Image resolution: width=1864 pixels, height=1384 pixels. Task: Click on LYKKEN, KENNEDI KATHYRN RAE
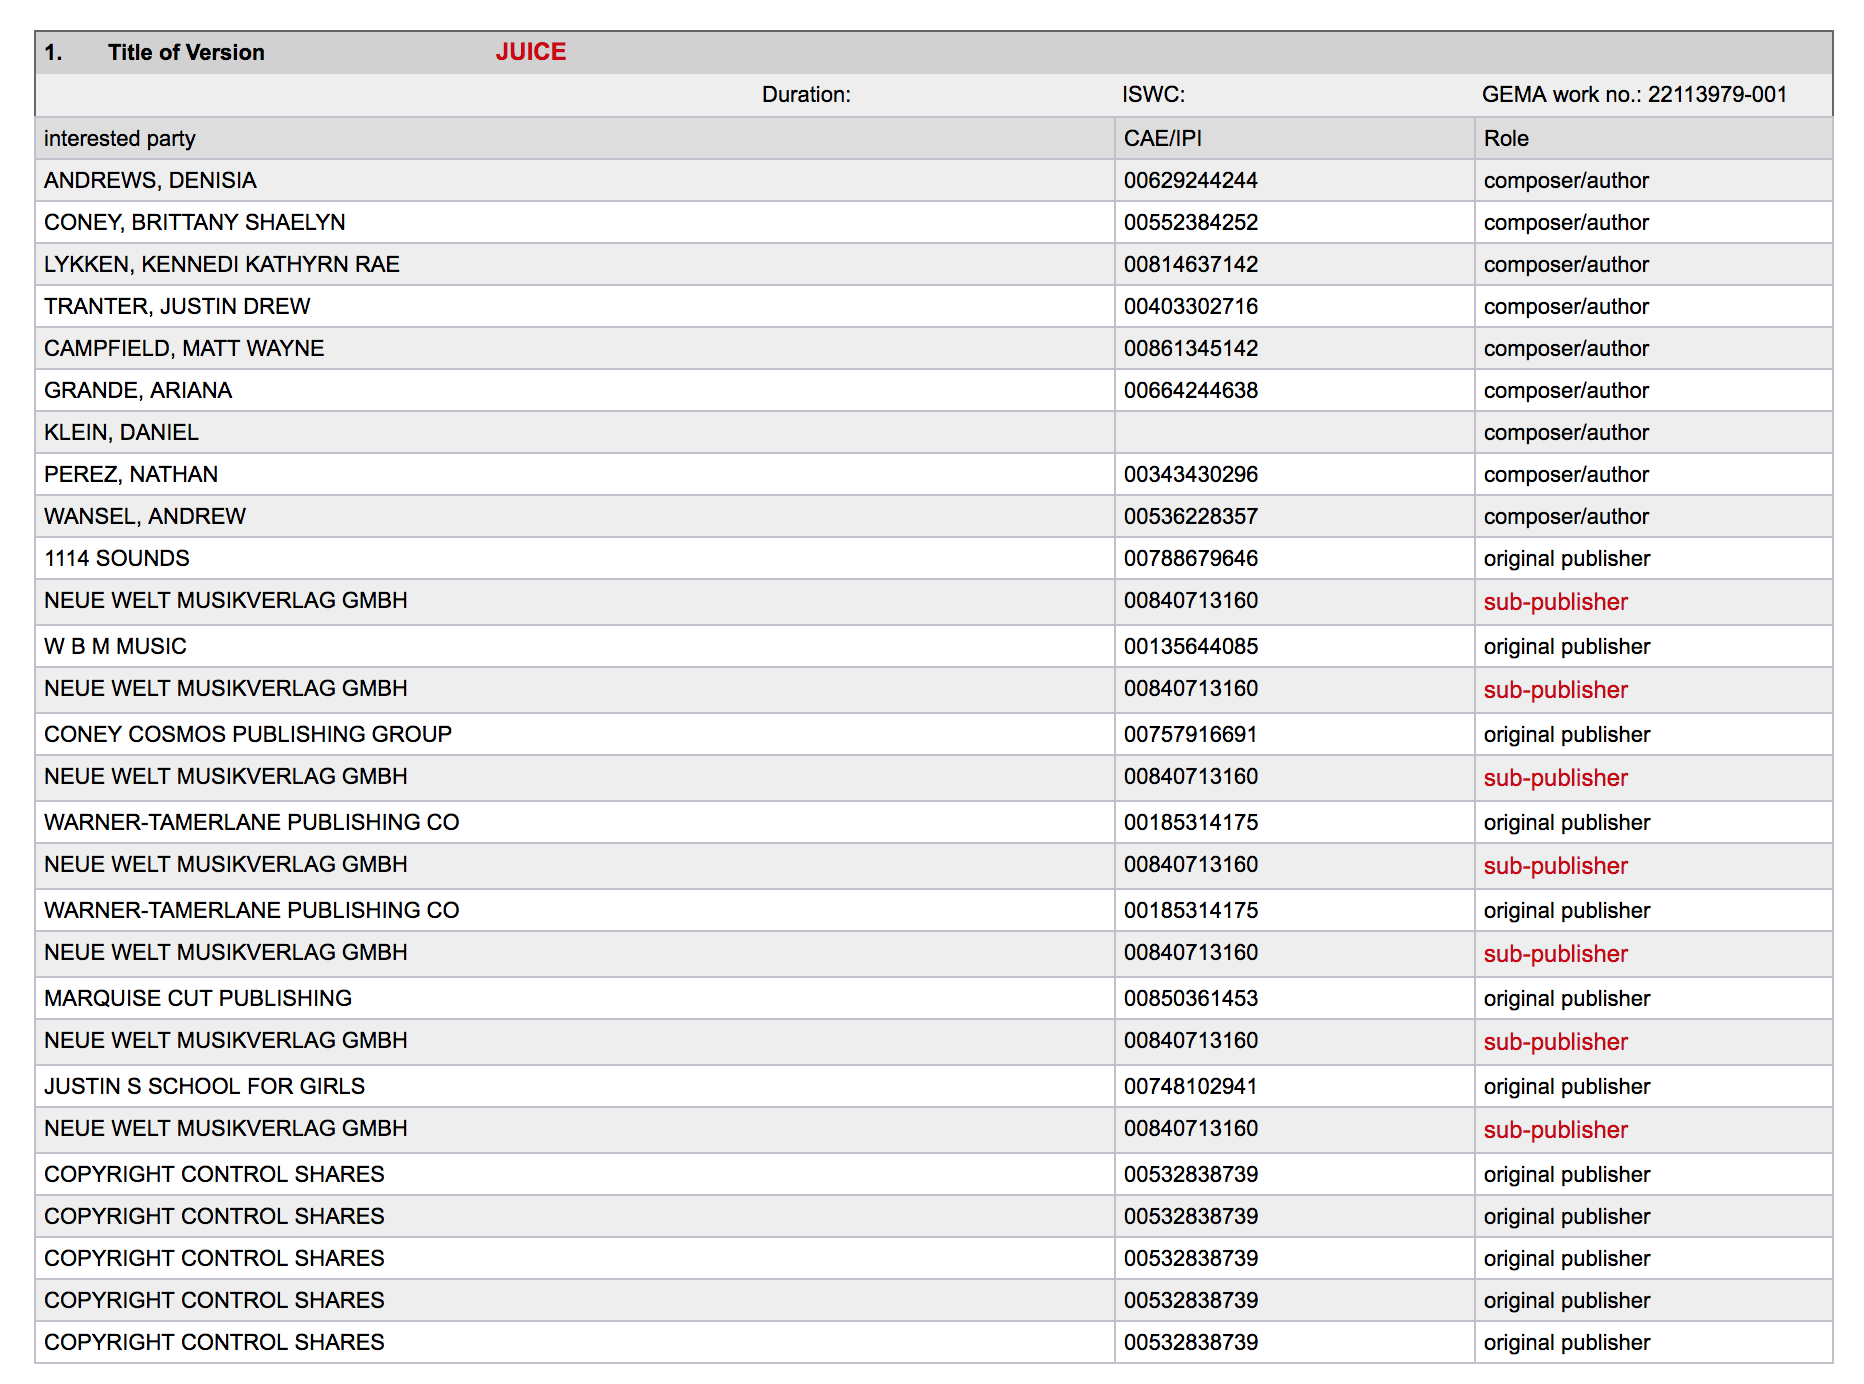tap(222, 265)
